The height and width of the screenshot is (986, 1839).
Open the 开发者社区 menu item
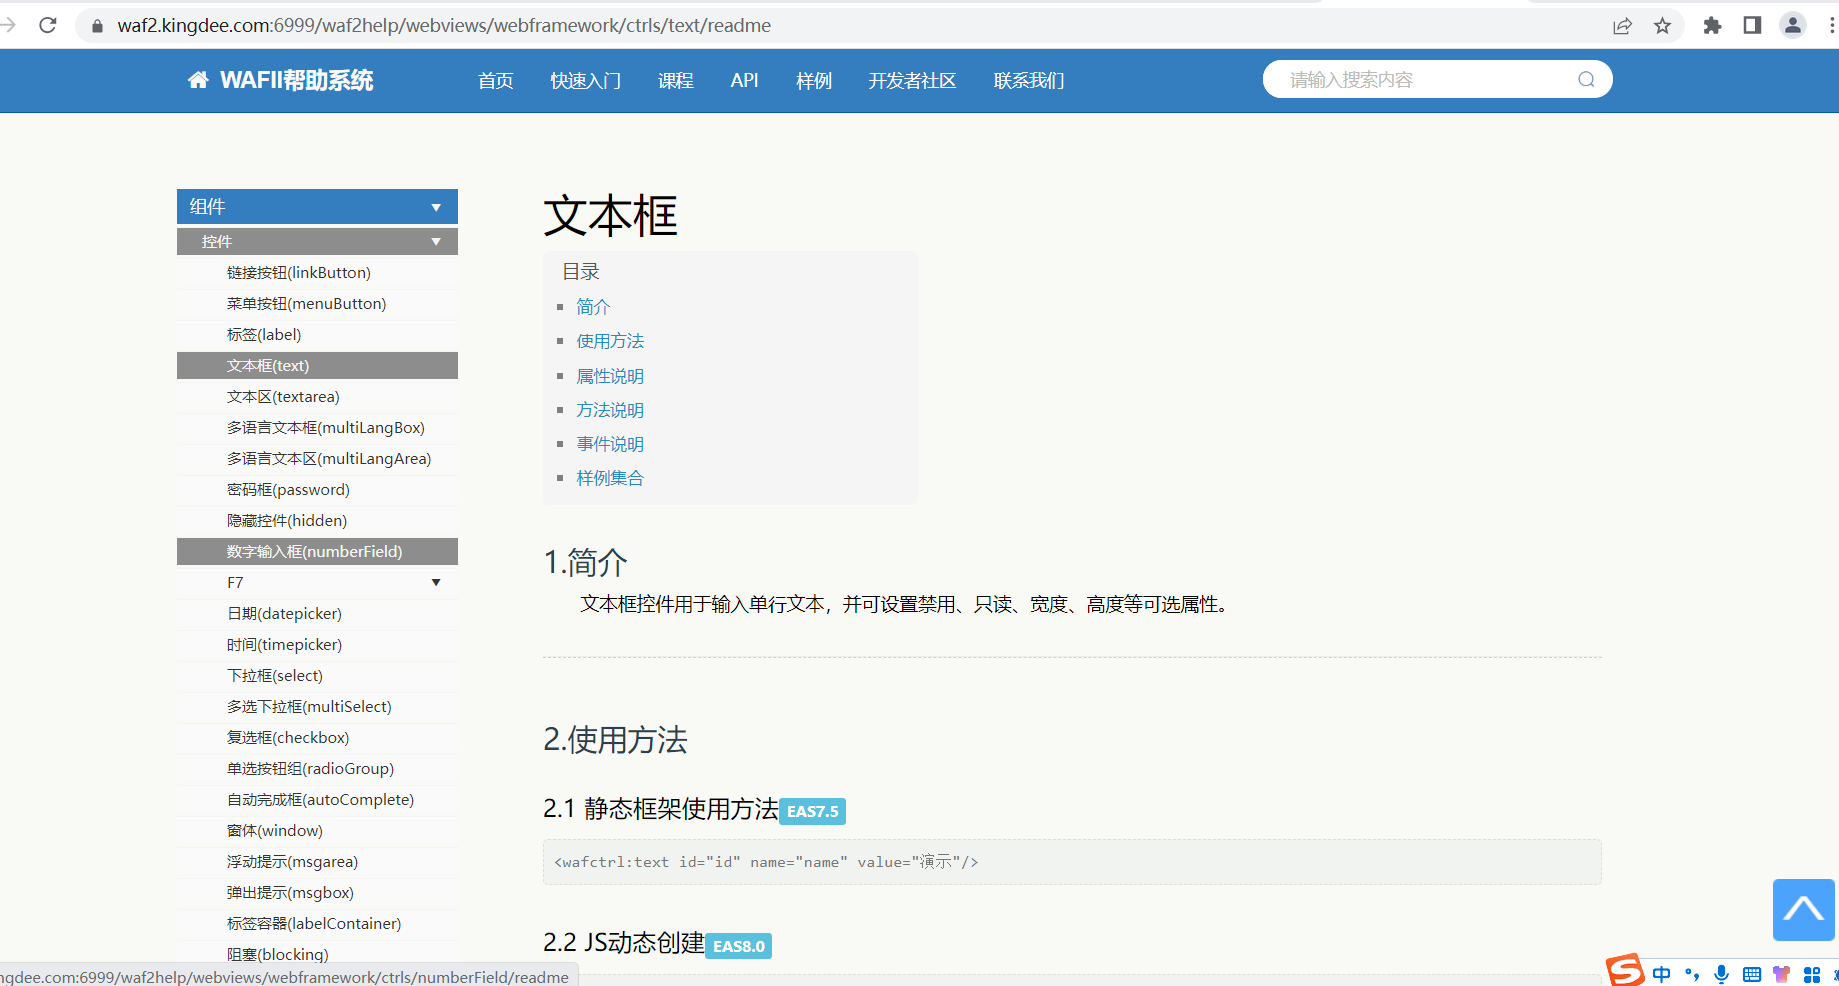click(x=912, y=81)
